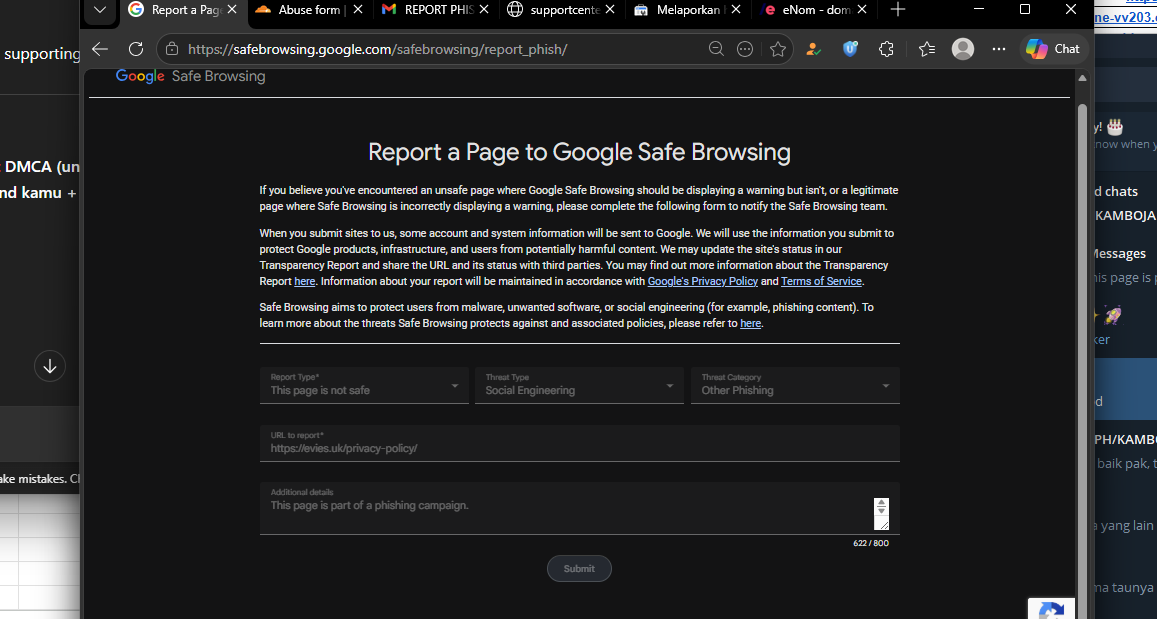Open the Extensions puzzle icon
1157x619 pixels.
coord(886,49)
